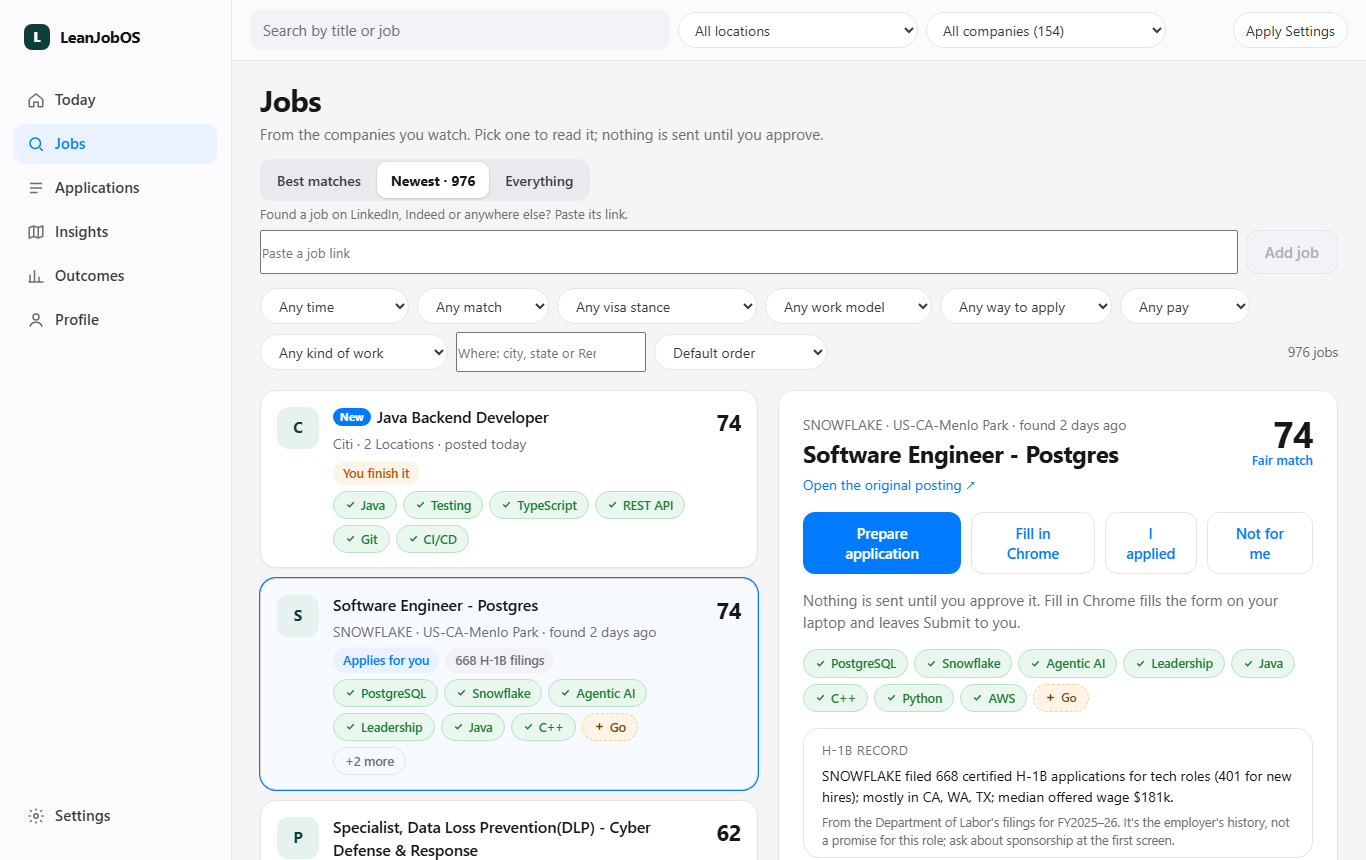Image resolution: width=1366 pixels, height=860 pixels.
Task: Click the Prepare application button
Action: [882, 543]
